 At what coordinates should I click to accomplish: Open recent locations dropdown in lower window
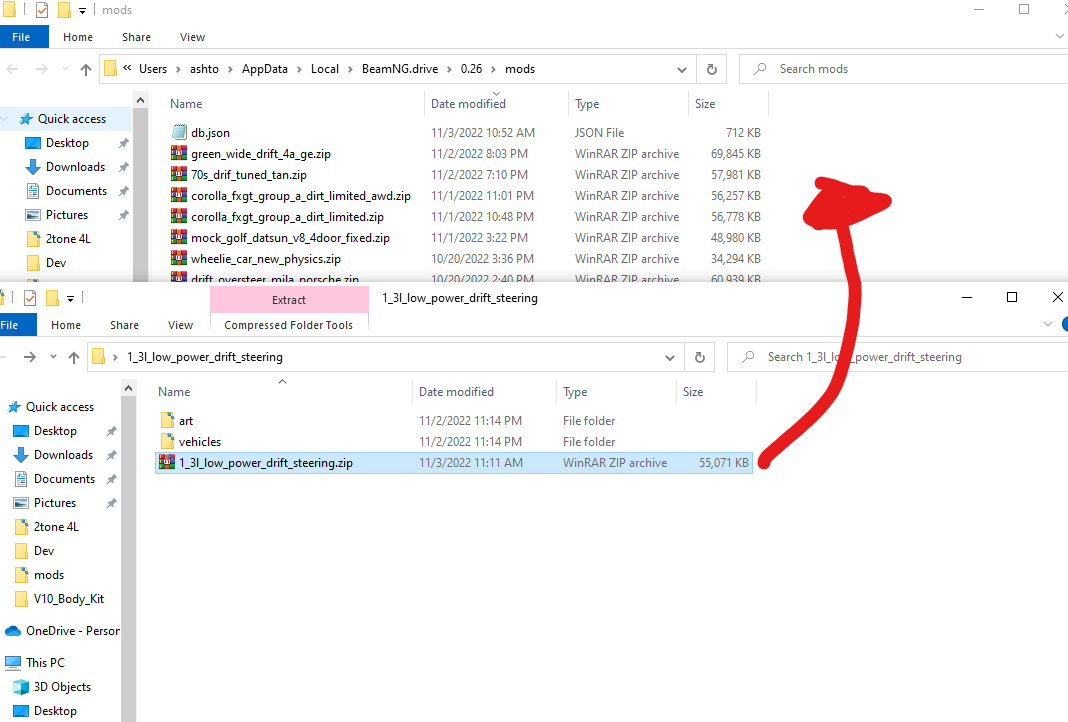pyautogui.click(x=53, y=357)
